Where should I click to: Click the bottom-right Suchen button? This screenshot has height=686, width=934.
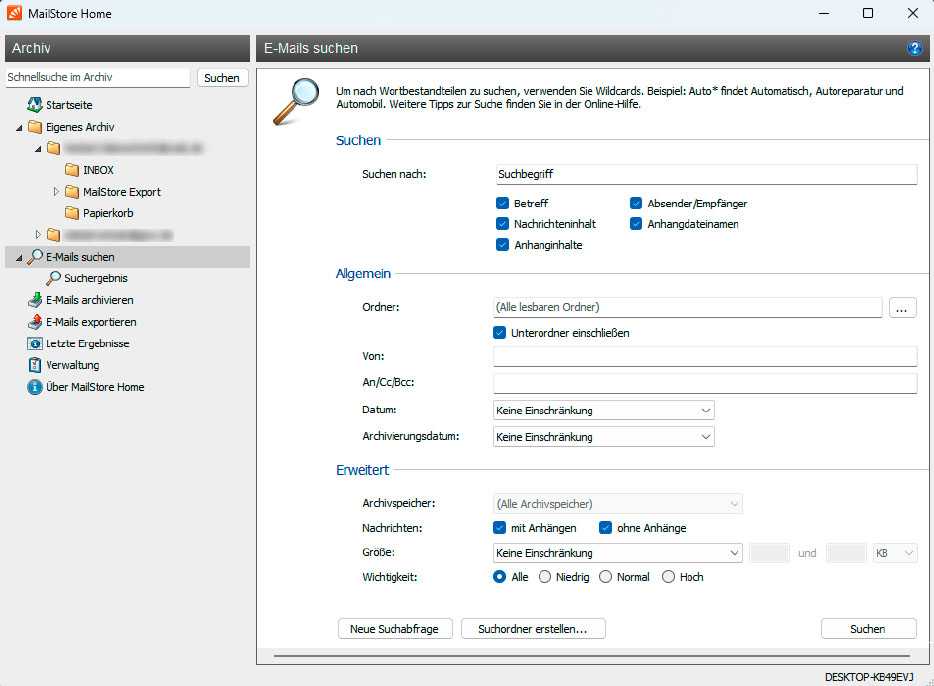tap(868, 629)
